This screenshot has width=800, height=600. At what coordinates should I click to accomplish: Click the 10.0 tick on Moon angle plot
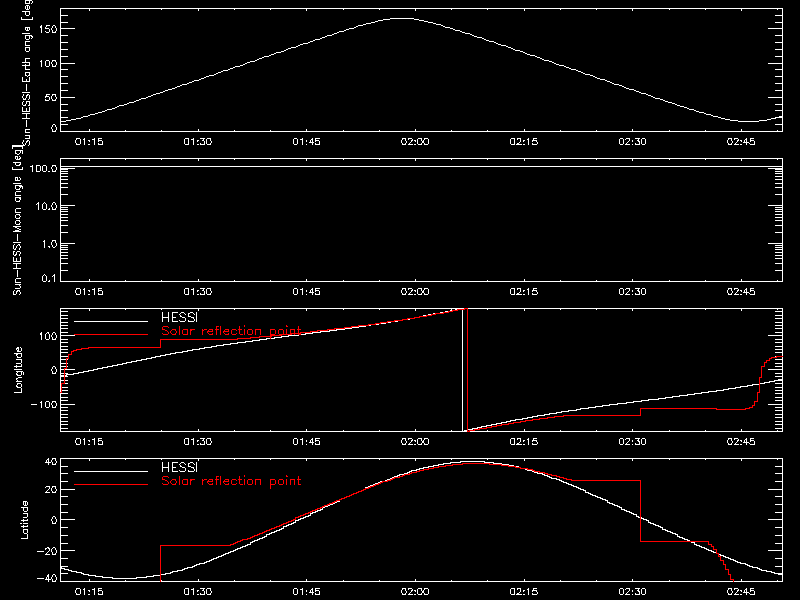point(46,206)
